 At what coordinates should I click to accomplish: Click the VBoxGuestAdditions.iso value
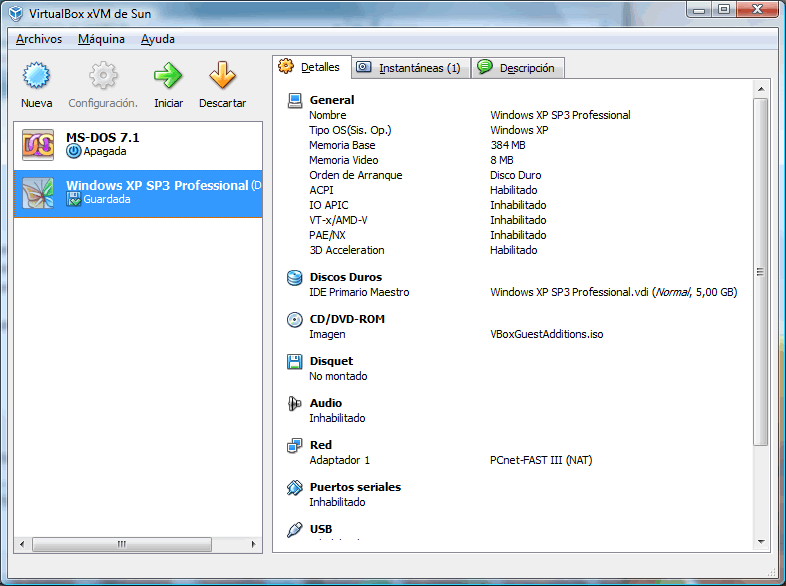(546, 334)
